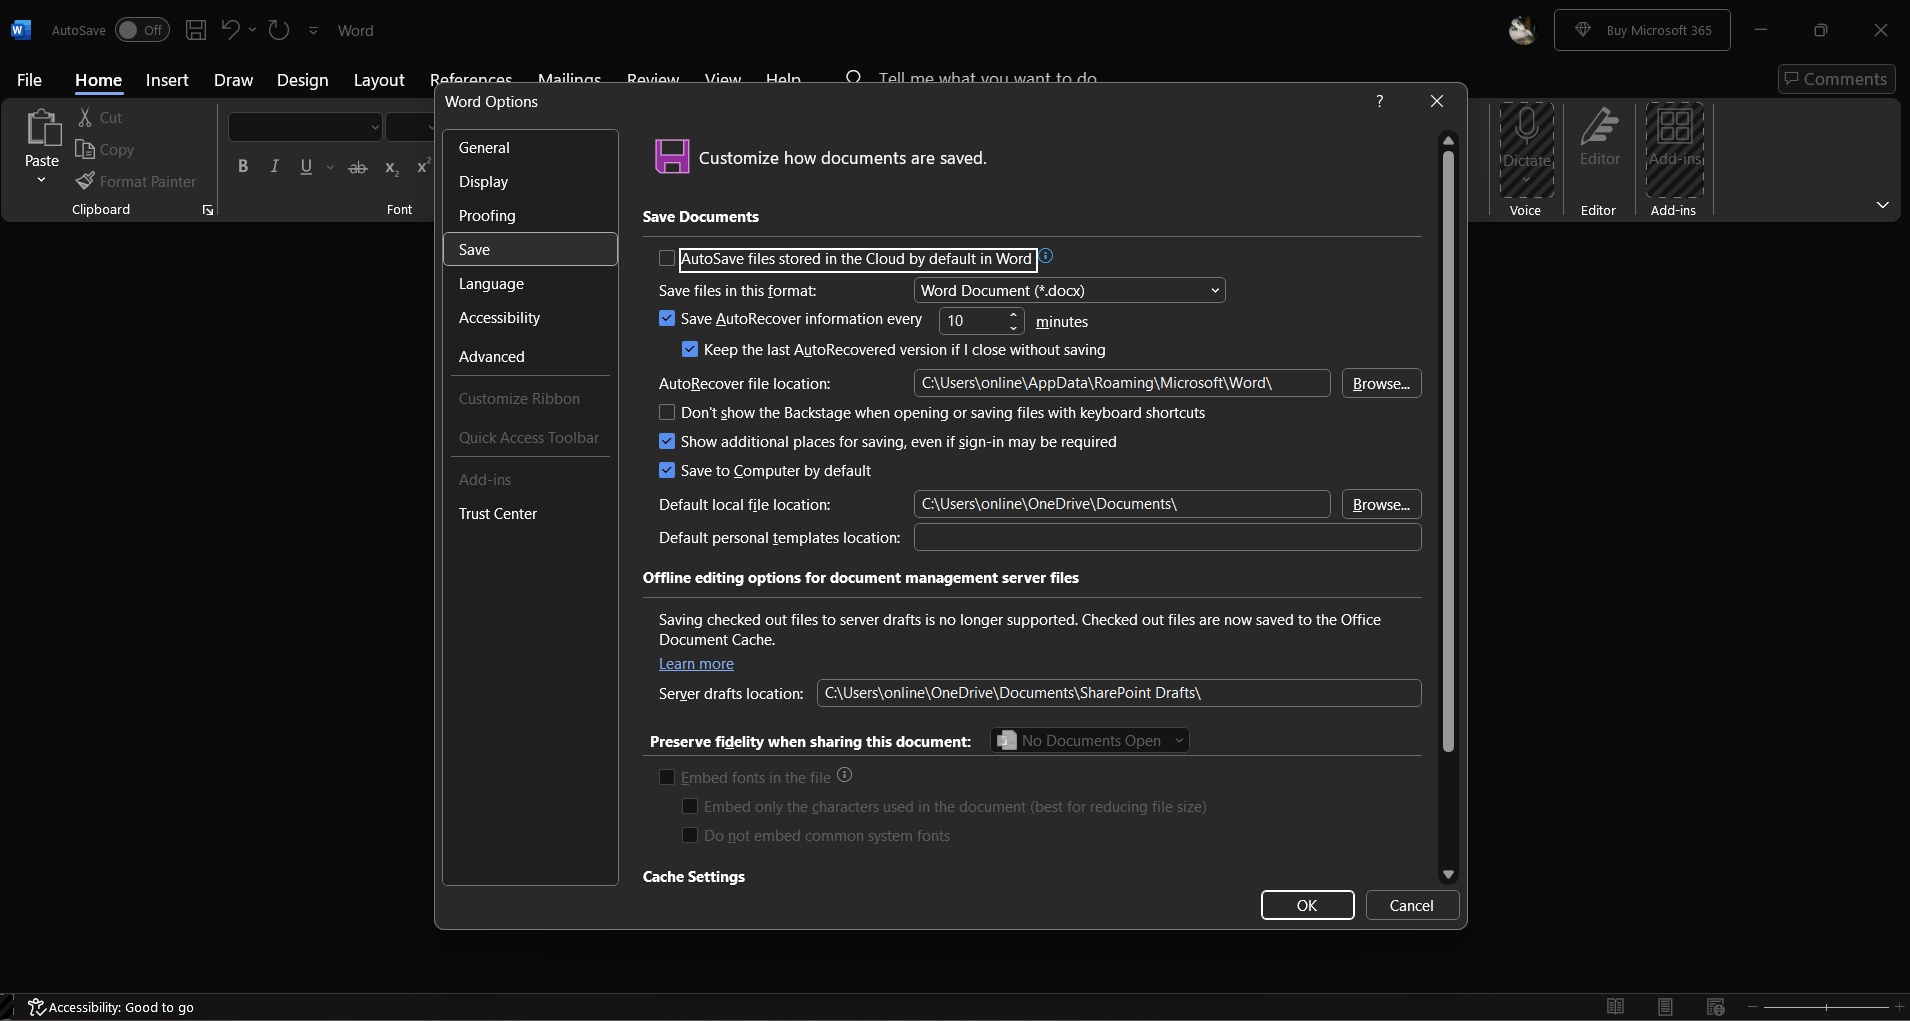Switch to the Draw tab
The height and width of the screenshot is (1021, 1910).
233,80
